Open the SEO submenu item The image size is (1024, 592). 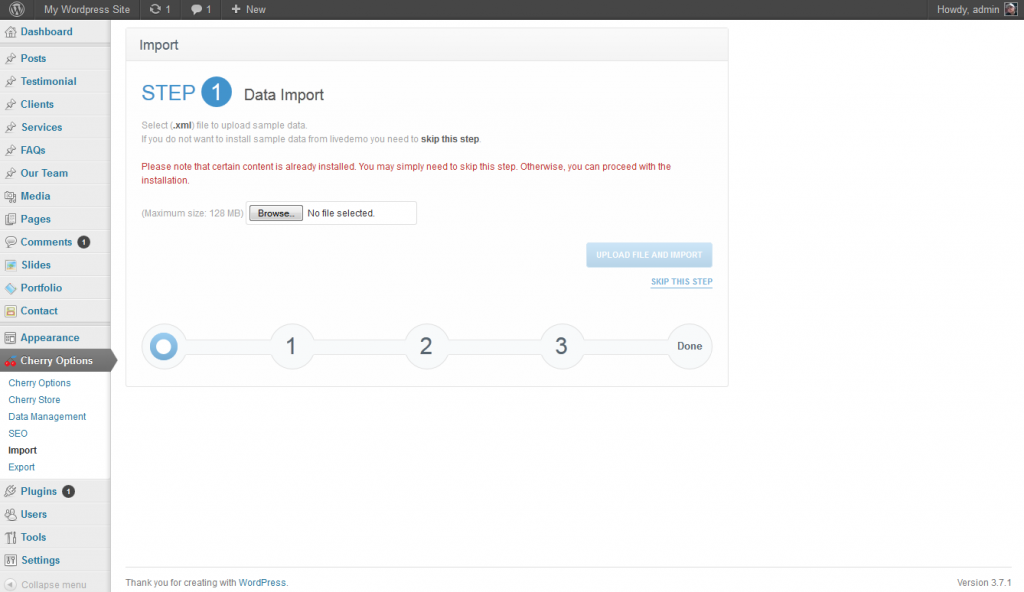point(18,433)
